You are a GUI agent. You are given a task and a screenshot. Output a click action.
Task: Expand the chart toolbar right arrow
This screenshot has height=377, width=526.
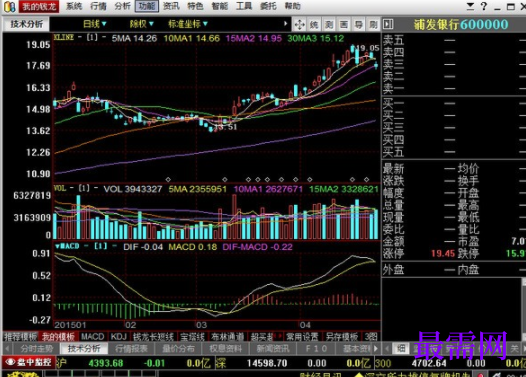click(285, 24)
